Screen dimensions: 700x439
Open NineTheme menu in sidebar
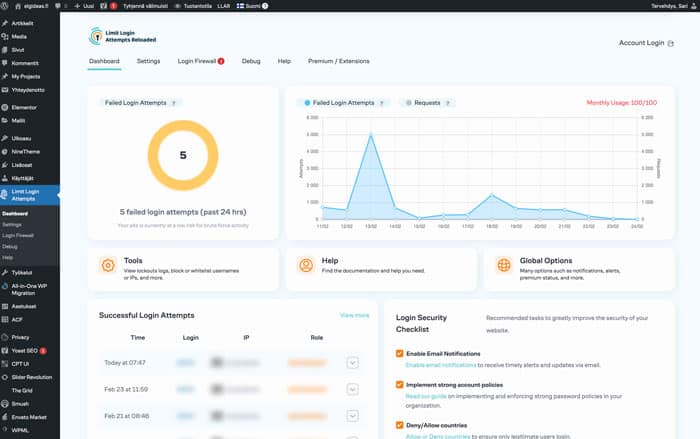[x=25, y=152]
